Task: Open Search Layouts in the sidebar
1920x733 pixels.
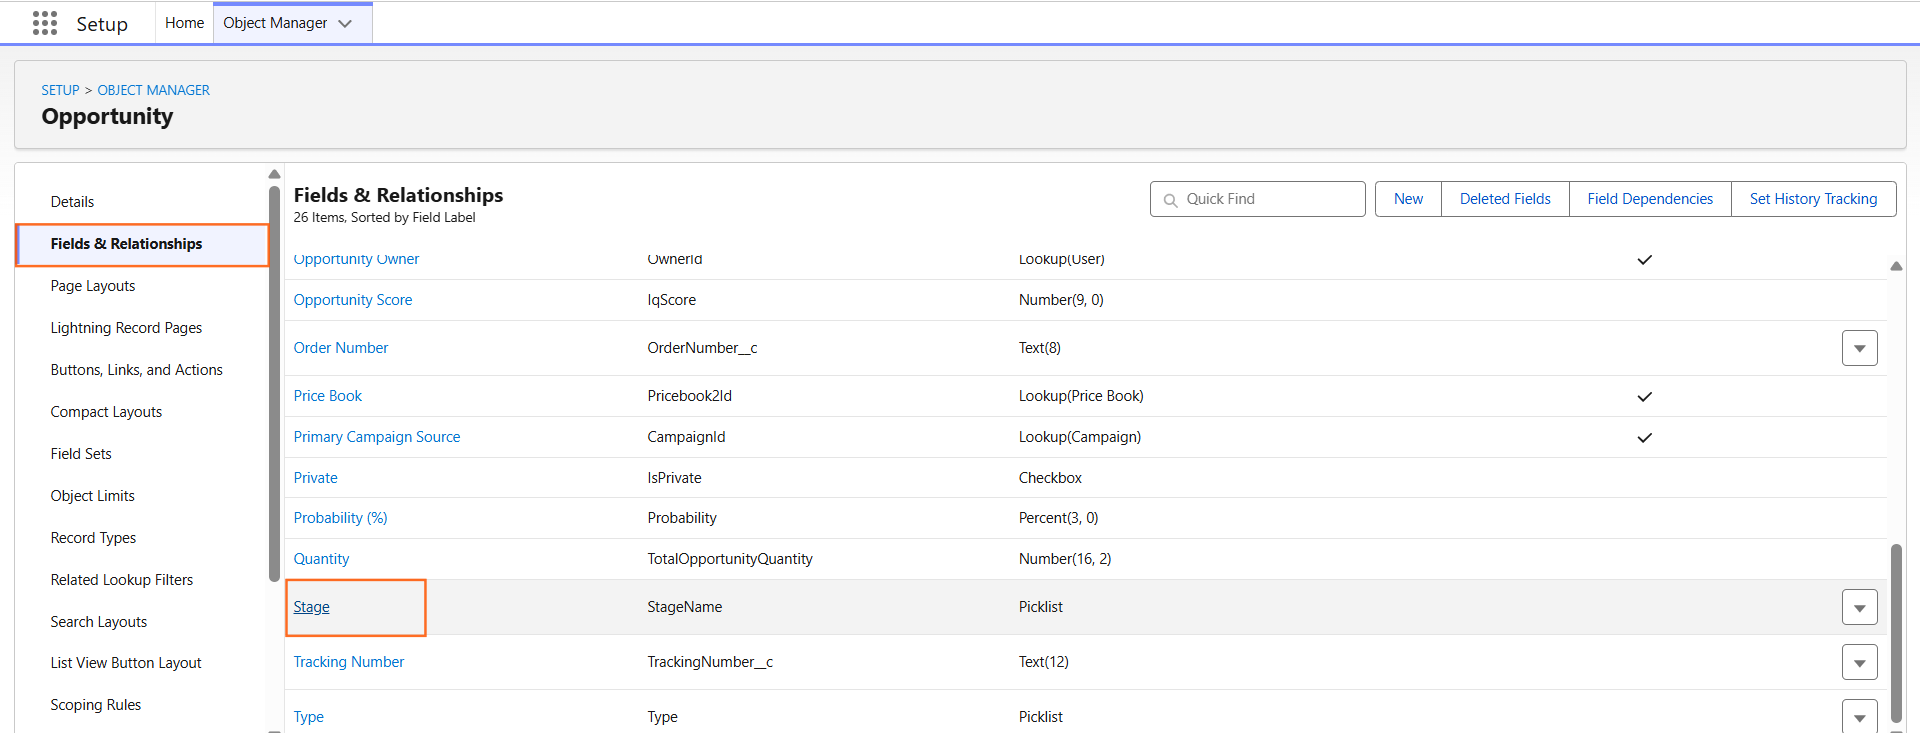Action: pyautogui.click(x=99, y=622)
